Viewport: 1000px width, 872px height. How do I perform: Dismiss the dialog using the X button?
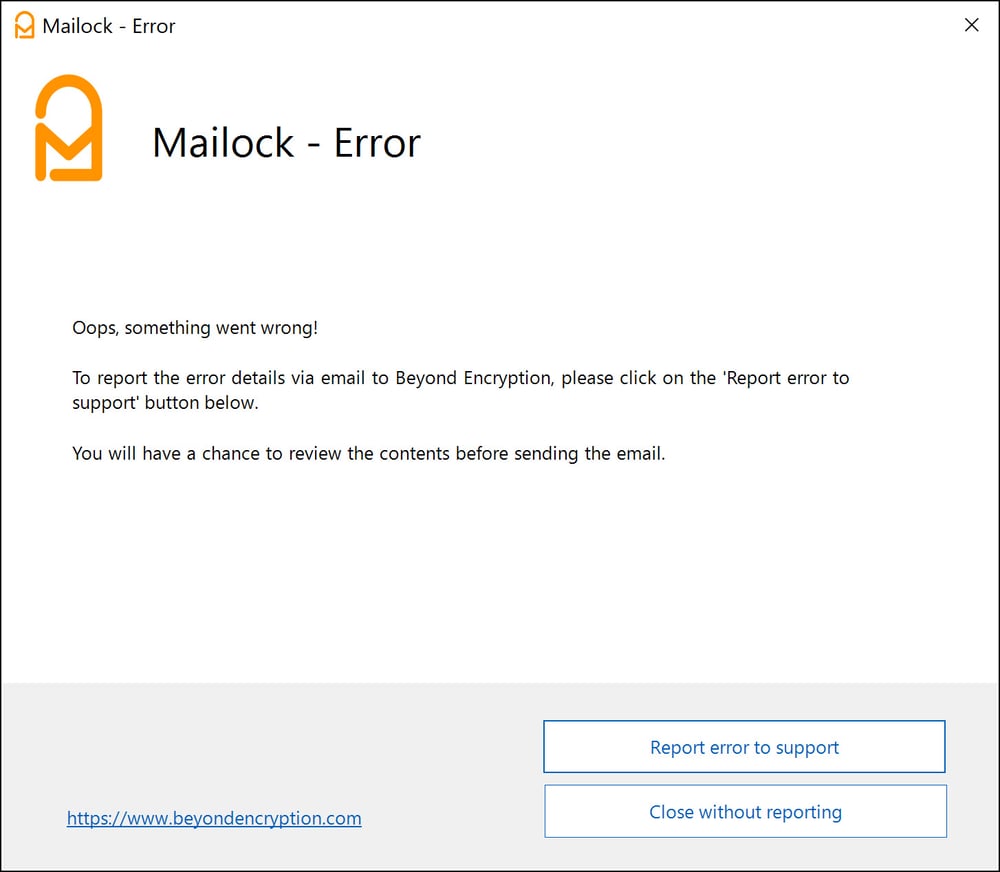pos(971,25)
